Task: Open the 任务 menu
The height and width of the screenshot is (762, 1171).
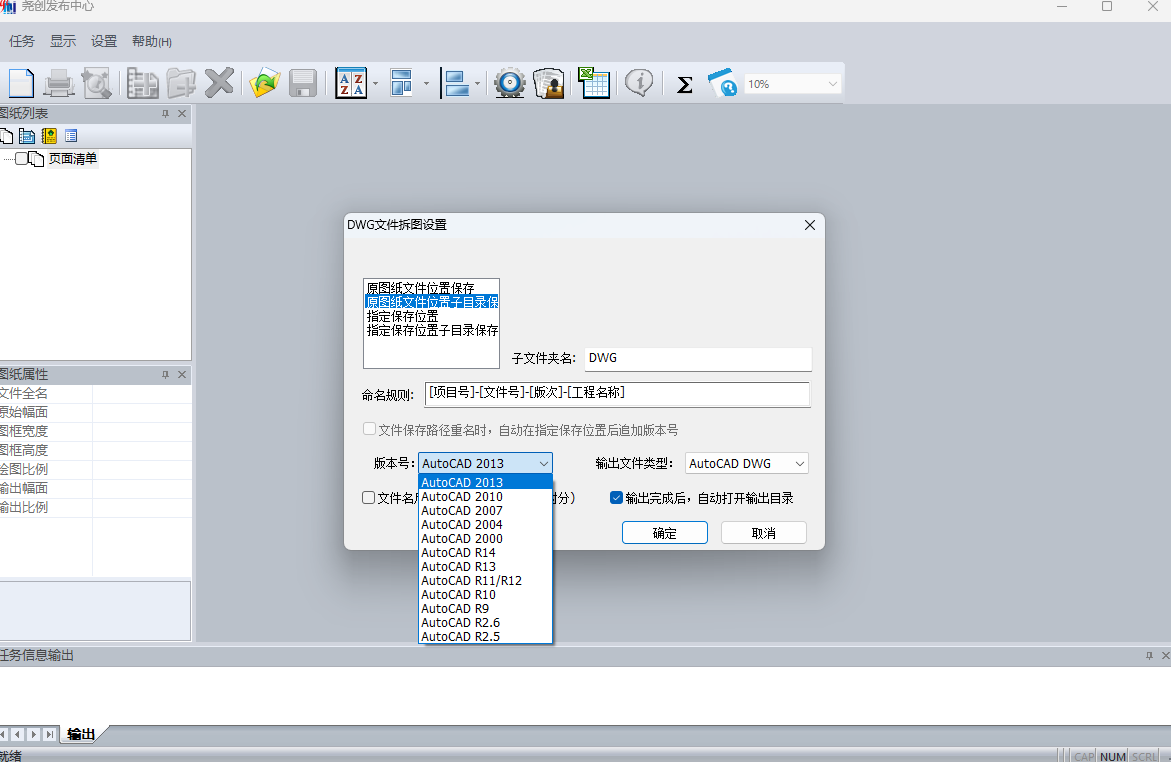Action: 22,41
